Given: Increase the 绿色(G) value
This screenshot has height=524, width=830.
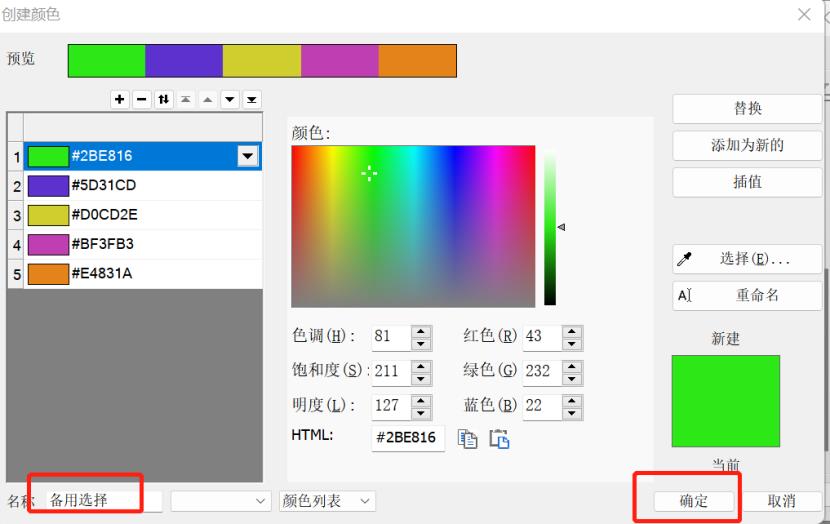Looking at the screenshot, I should click(x=572, y=366).
